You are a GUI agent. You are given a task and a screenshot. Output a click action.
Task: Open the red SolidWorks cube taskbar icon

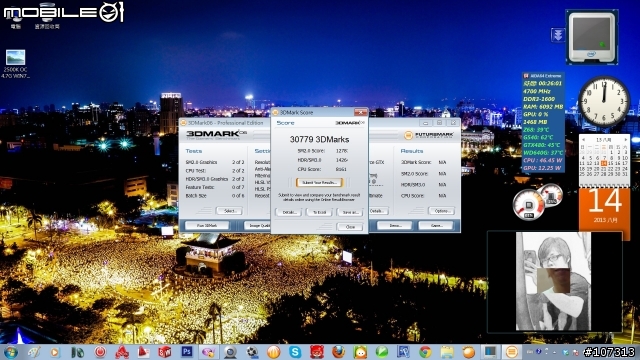[164, 351]
